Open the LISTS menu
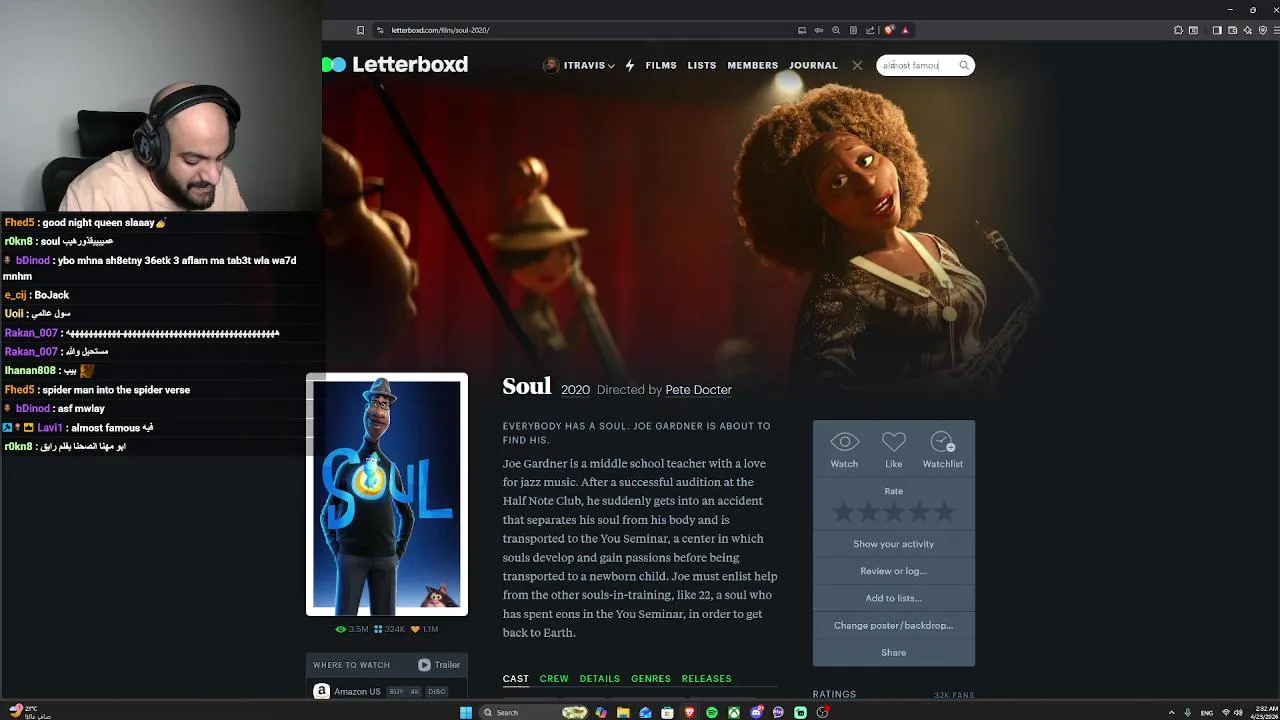The height and width of the screenshot is (720, 1280). 701,65
